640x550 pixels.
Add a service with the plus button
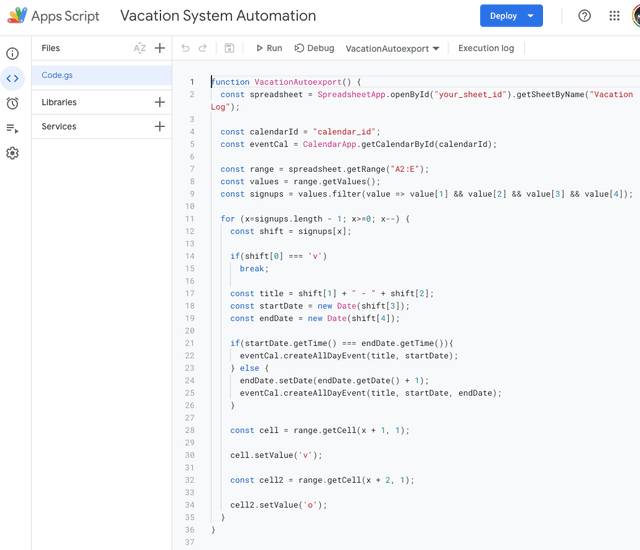[160, 127]
